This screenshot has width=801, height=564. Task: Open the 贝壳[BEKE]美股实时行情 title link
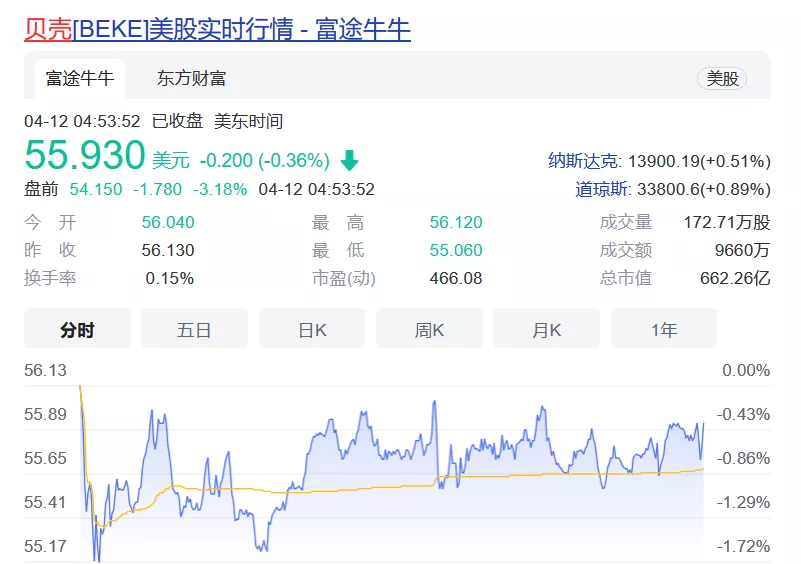click(217, 29)
